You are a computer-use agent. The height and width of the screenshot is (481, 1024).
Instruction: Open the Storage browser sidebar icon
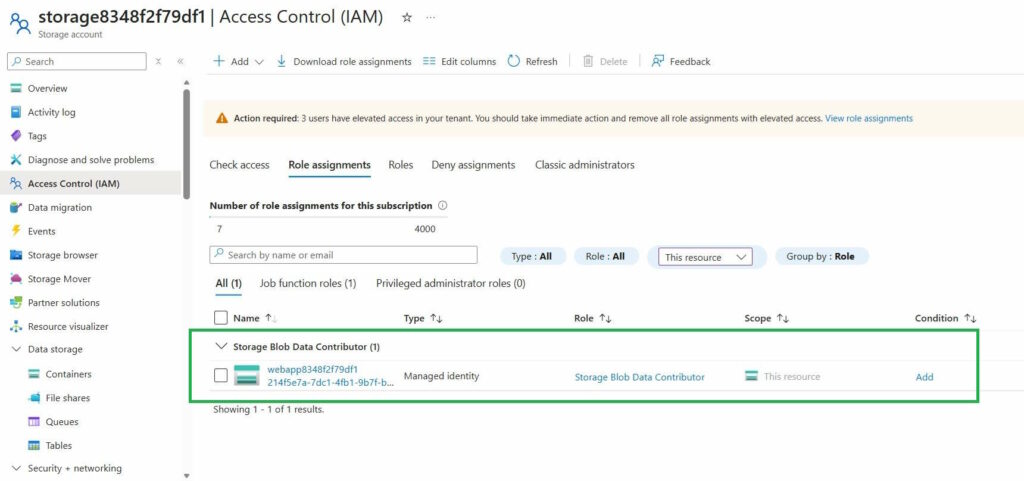point(16,255)
